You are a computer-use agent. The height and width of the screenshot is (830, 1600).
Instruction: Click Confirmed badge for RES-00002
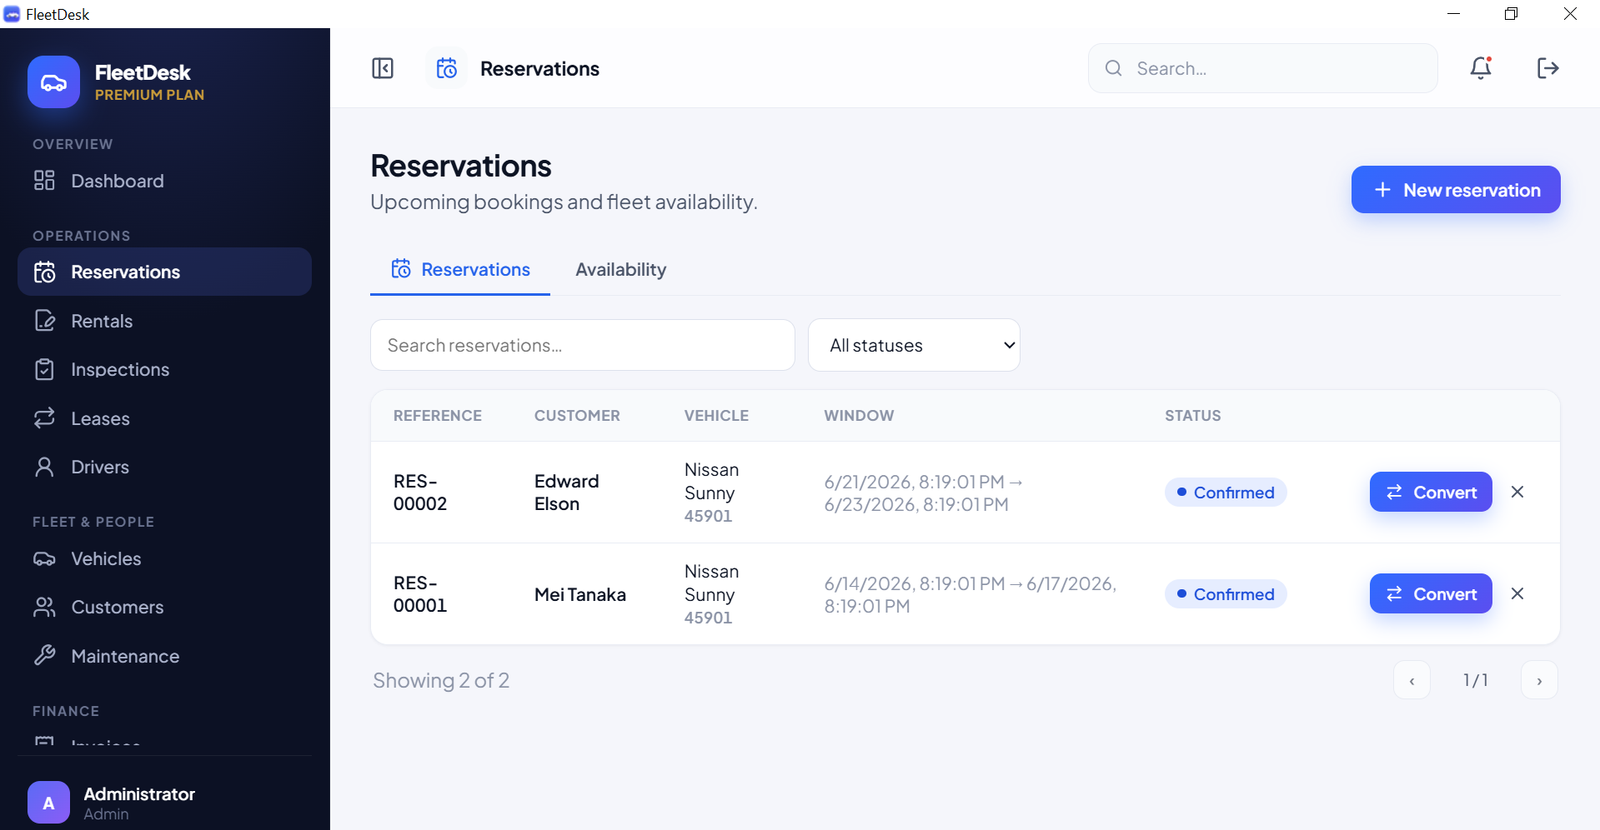click(1225, 492)
